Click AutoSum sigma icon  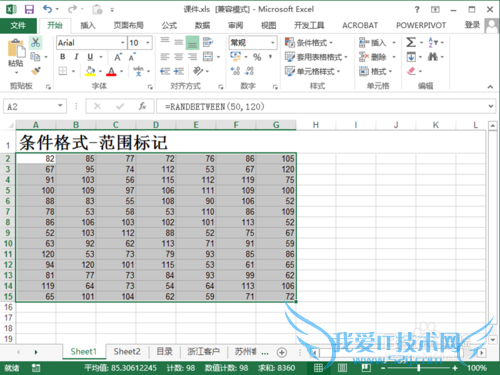[411, 43]
